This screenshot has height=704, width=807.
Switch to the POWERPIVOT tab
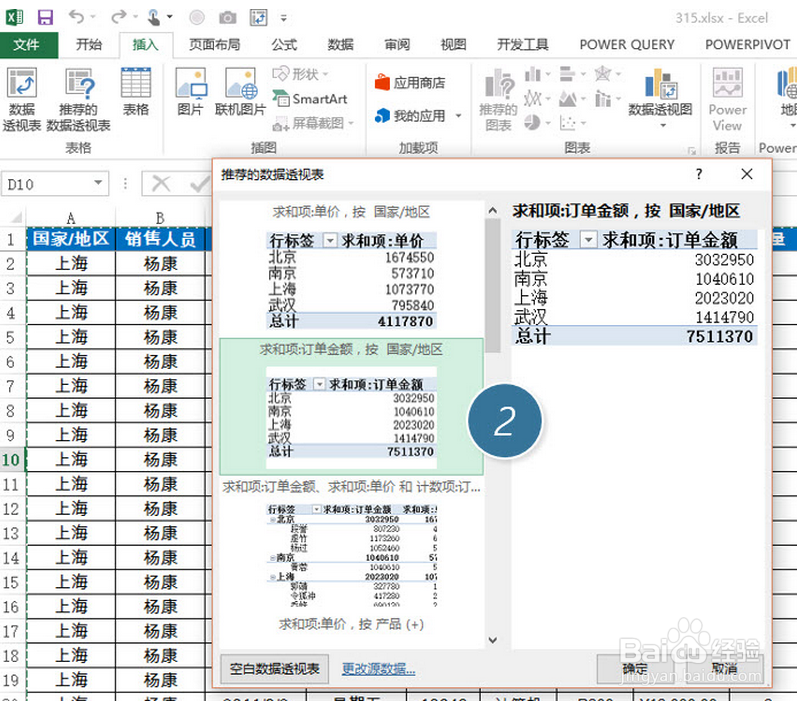click(747, 45)
